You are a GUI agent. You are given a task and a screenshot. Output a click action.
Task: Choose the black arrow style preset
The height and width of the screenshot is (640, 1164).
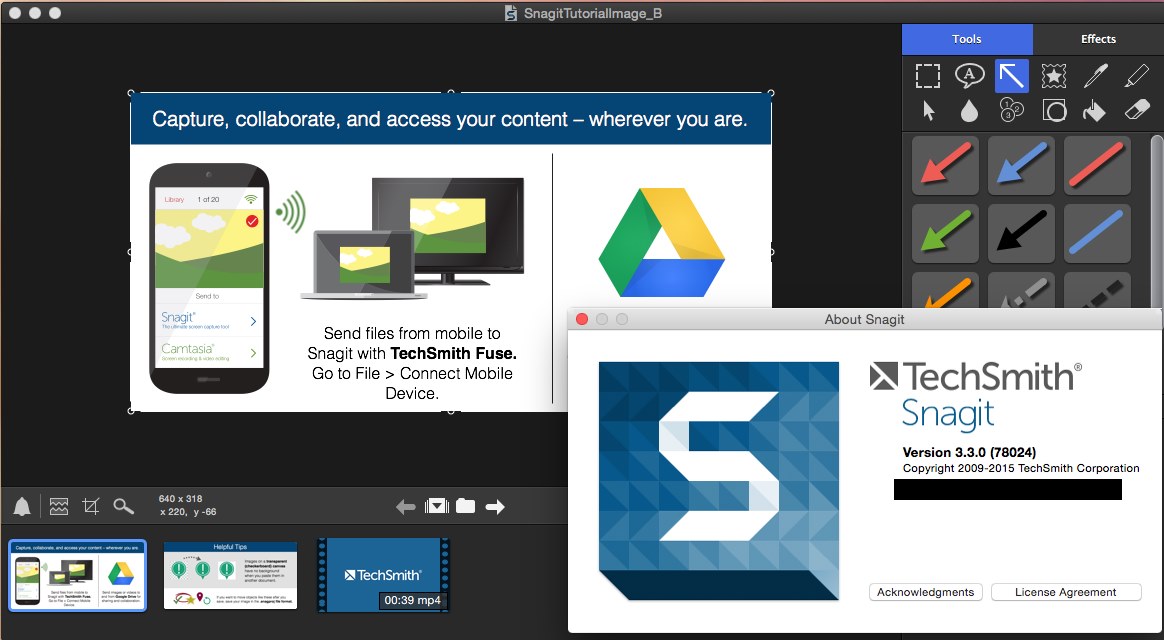pos(1021,233)
